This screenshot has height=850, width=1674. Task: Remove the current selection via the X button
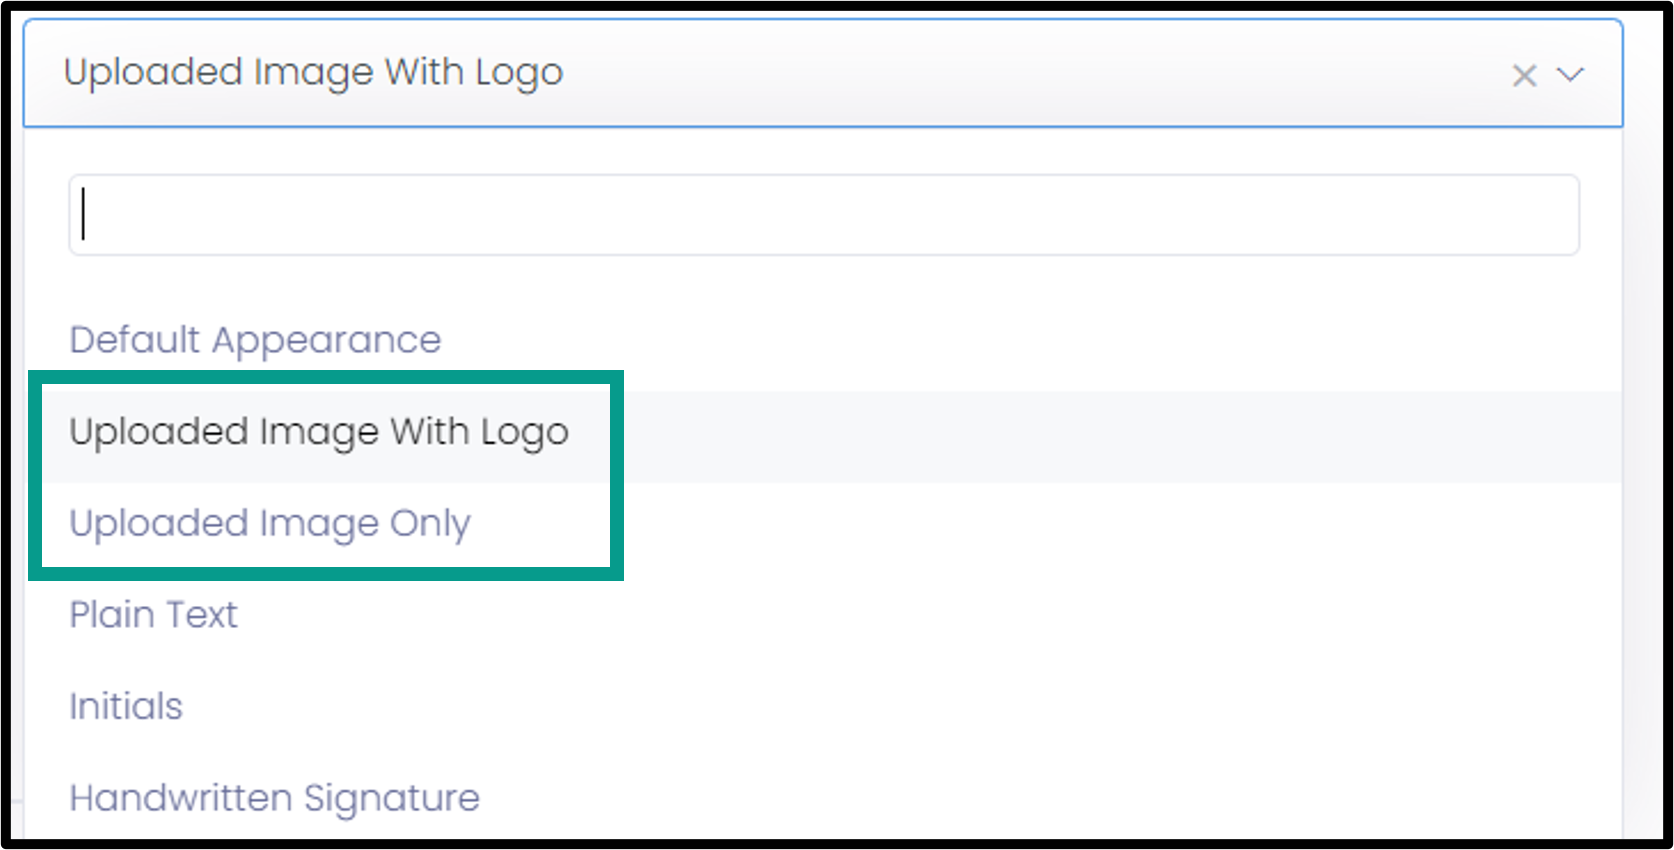click(1524, 75)
